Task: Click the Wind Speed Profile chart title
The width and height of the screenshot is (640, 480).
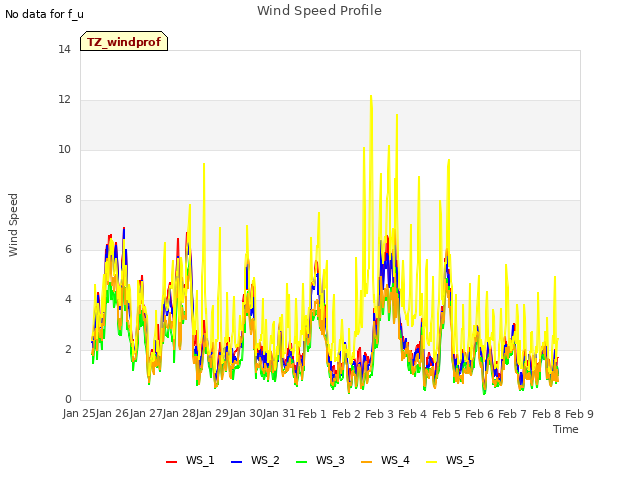Action: click(319, 11)
